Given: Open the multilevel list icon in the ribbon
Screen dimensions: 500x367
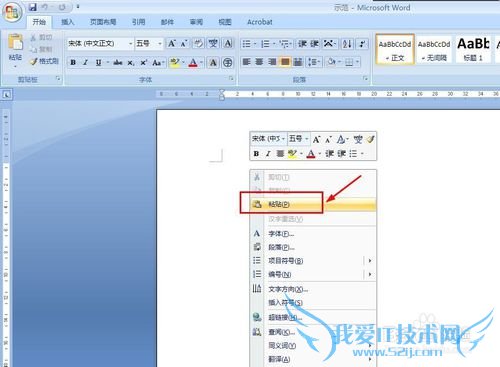Looking at the screenshot, I should (x=284, y=44).
